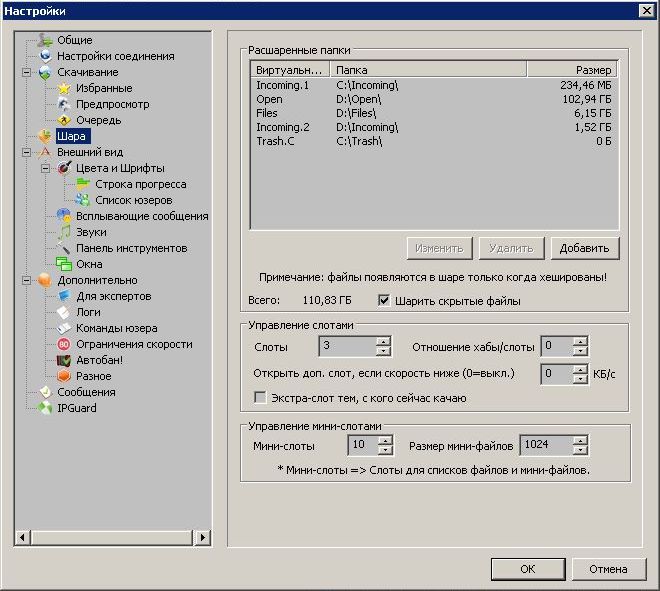Click the Панель инструментов icon

64,248
